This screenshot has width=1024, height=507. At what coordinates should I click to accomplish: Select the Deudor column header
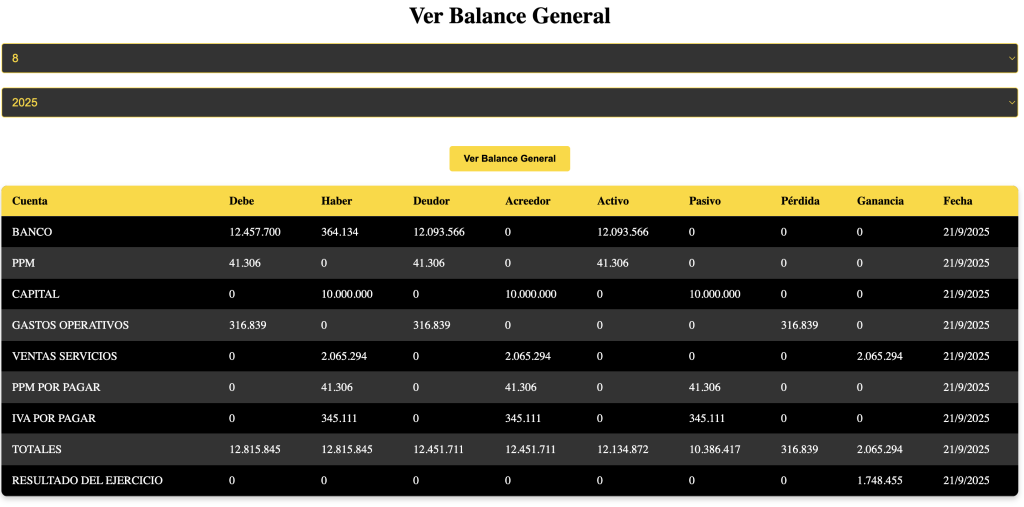coord(431,201)
